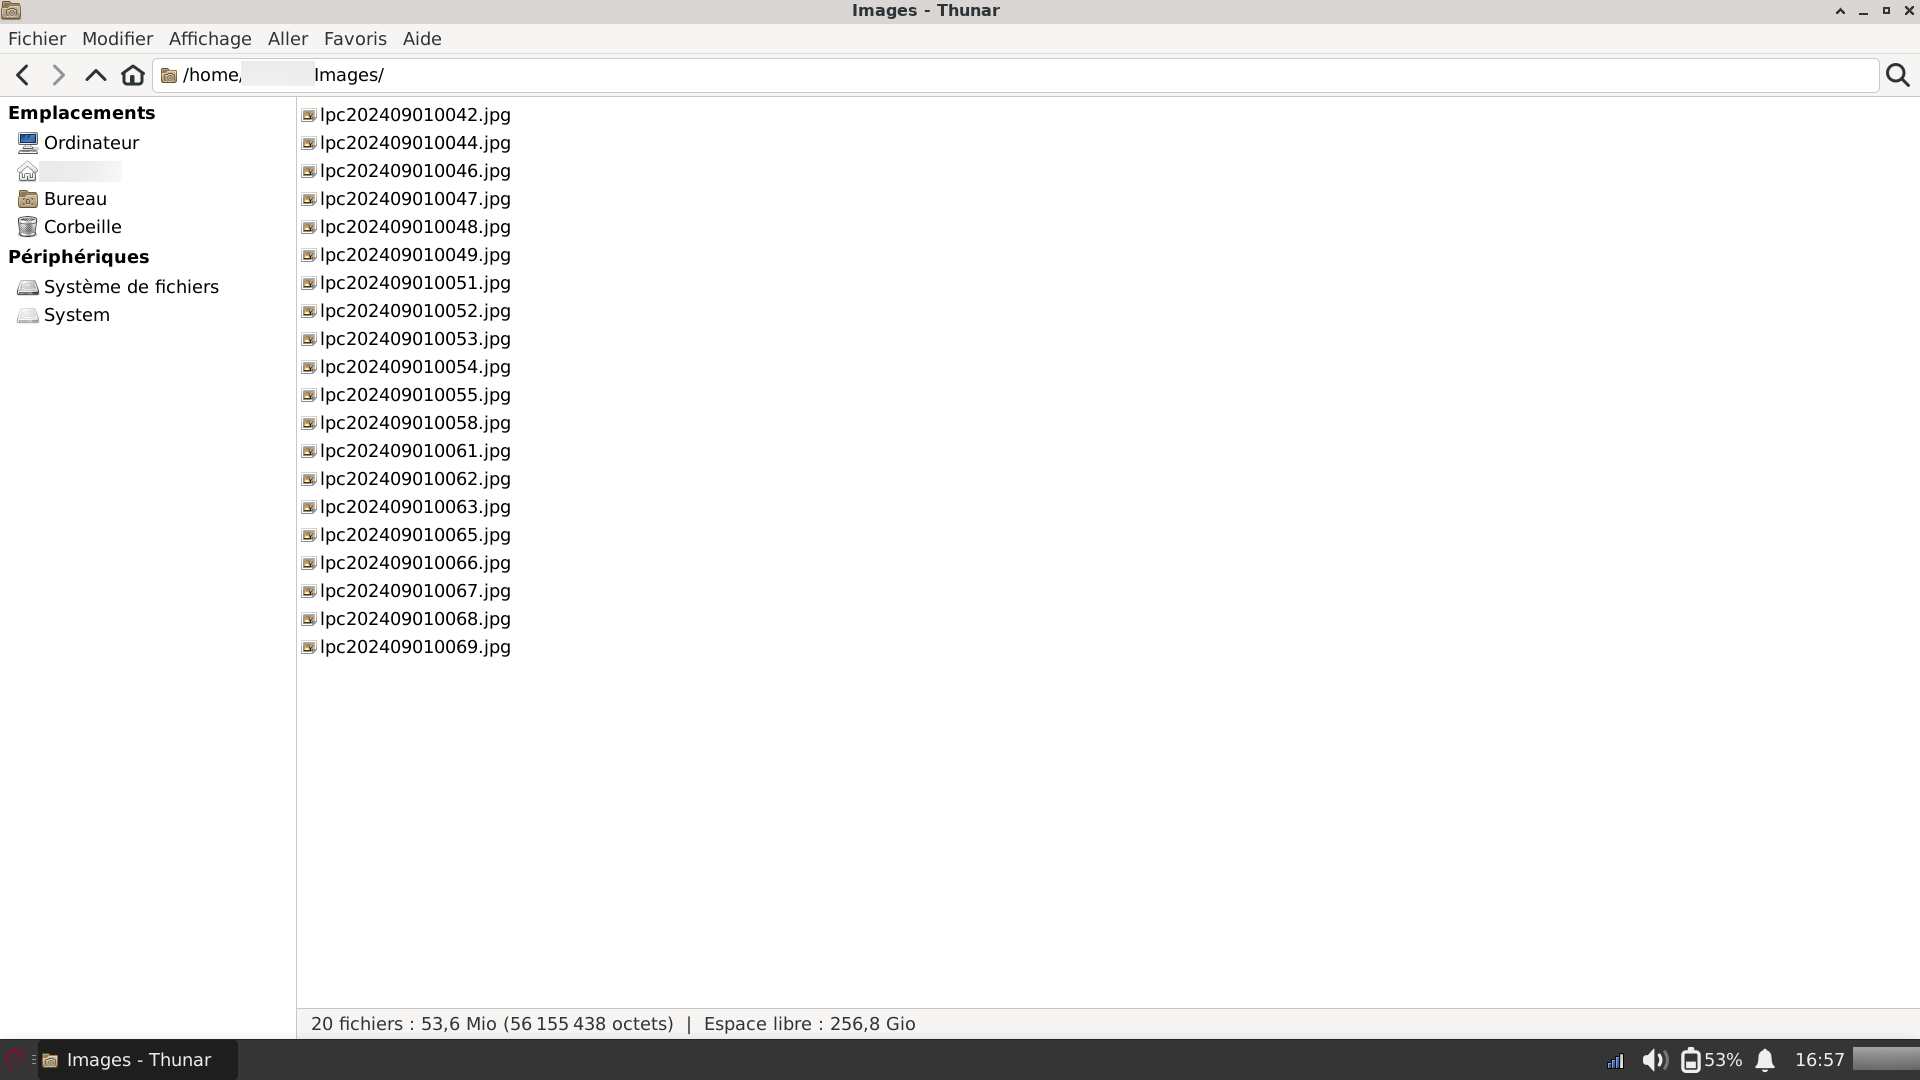Click the home folder toolbar icon
Image resolution: width=1920 pixels, height=1080 pixels.
tap(132, 75)
